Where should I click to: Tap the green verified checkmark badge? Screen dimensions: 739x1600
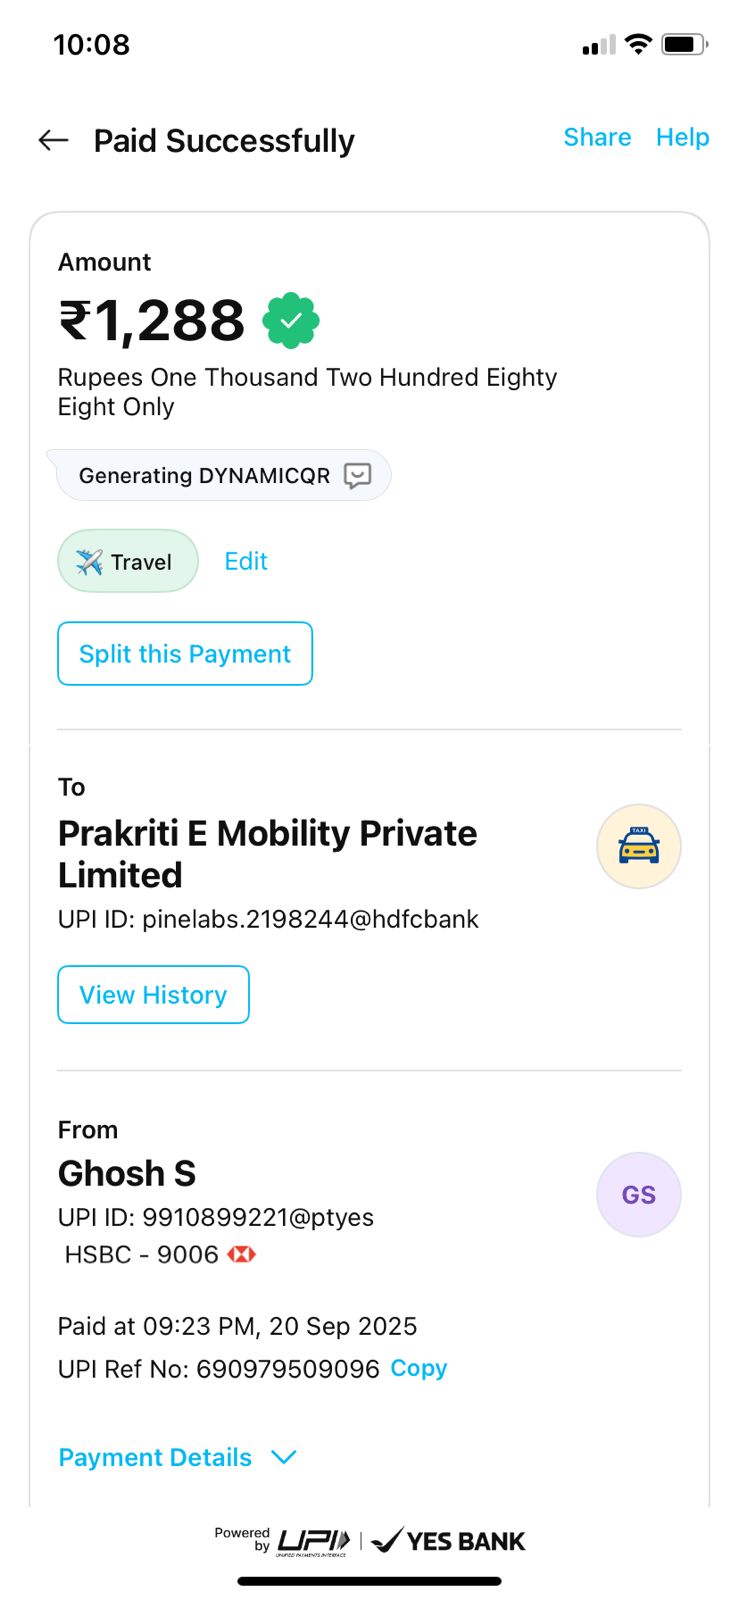click(x=291, y=321)
